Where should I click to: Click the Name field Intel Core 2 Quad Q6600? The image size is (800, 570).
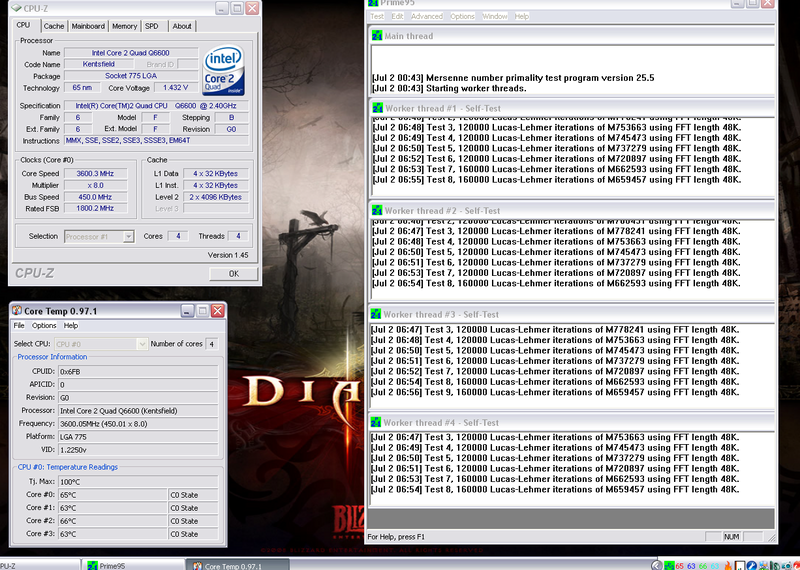pyautogui.click(x=131, y=53)
